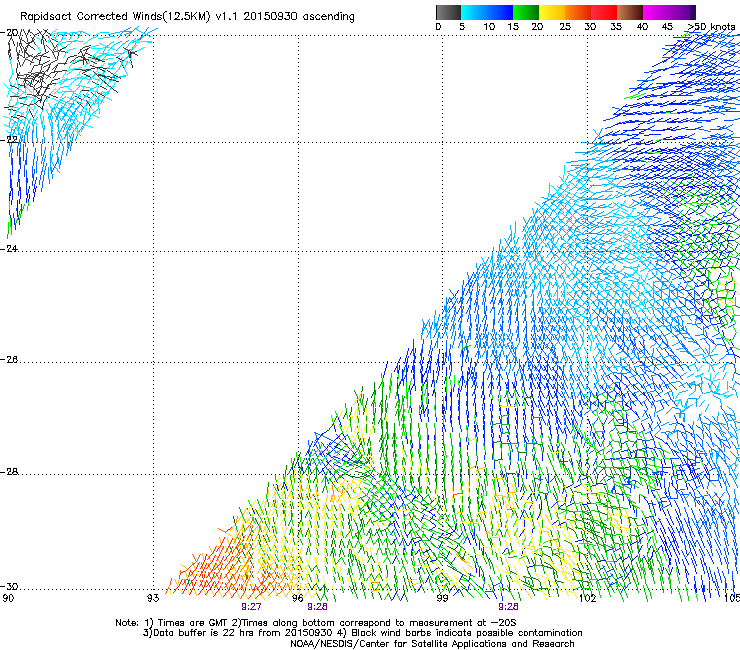Pick the magenta 40-45 knots legend segment
The height and width of the screenshot is (650, 740).
pos(656,12)
